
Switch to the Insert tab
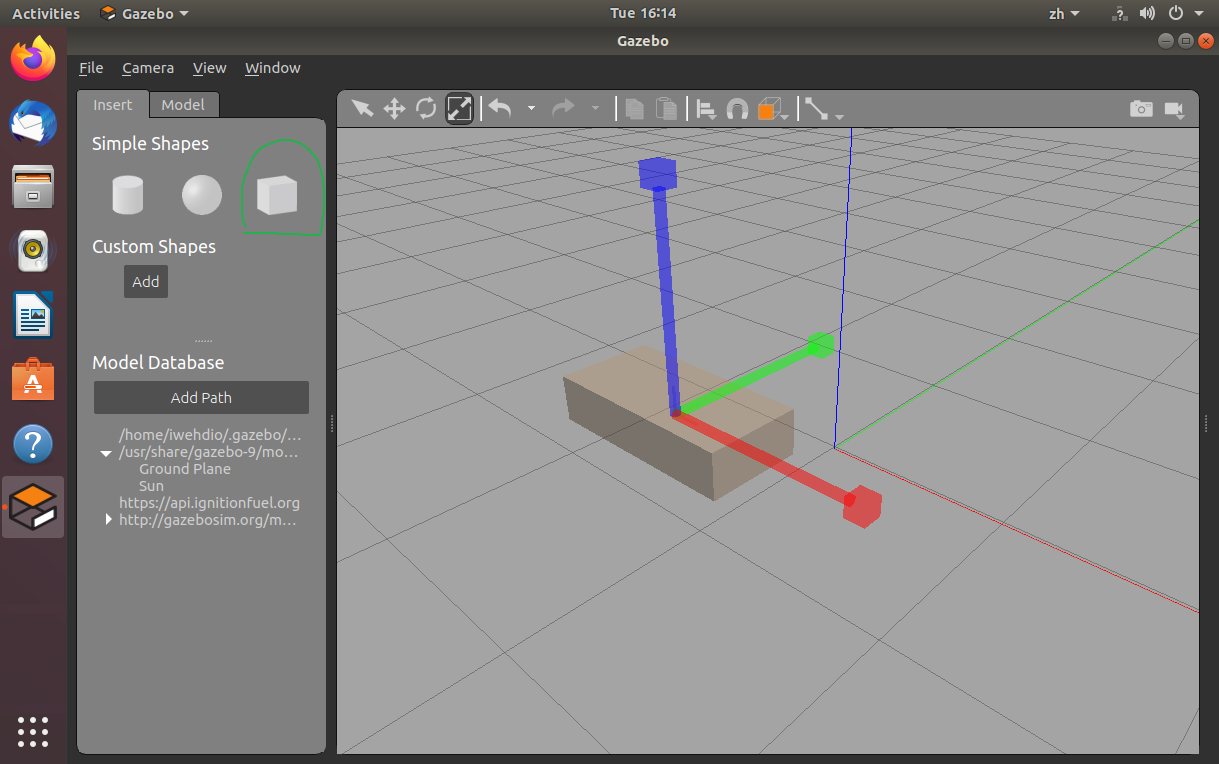[113, 105]
